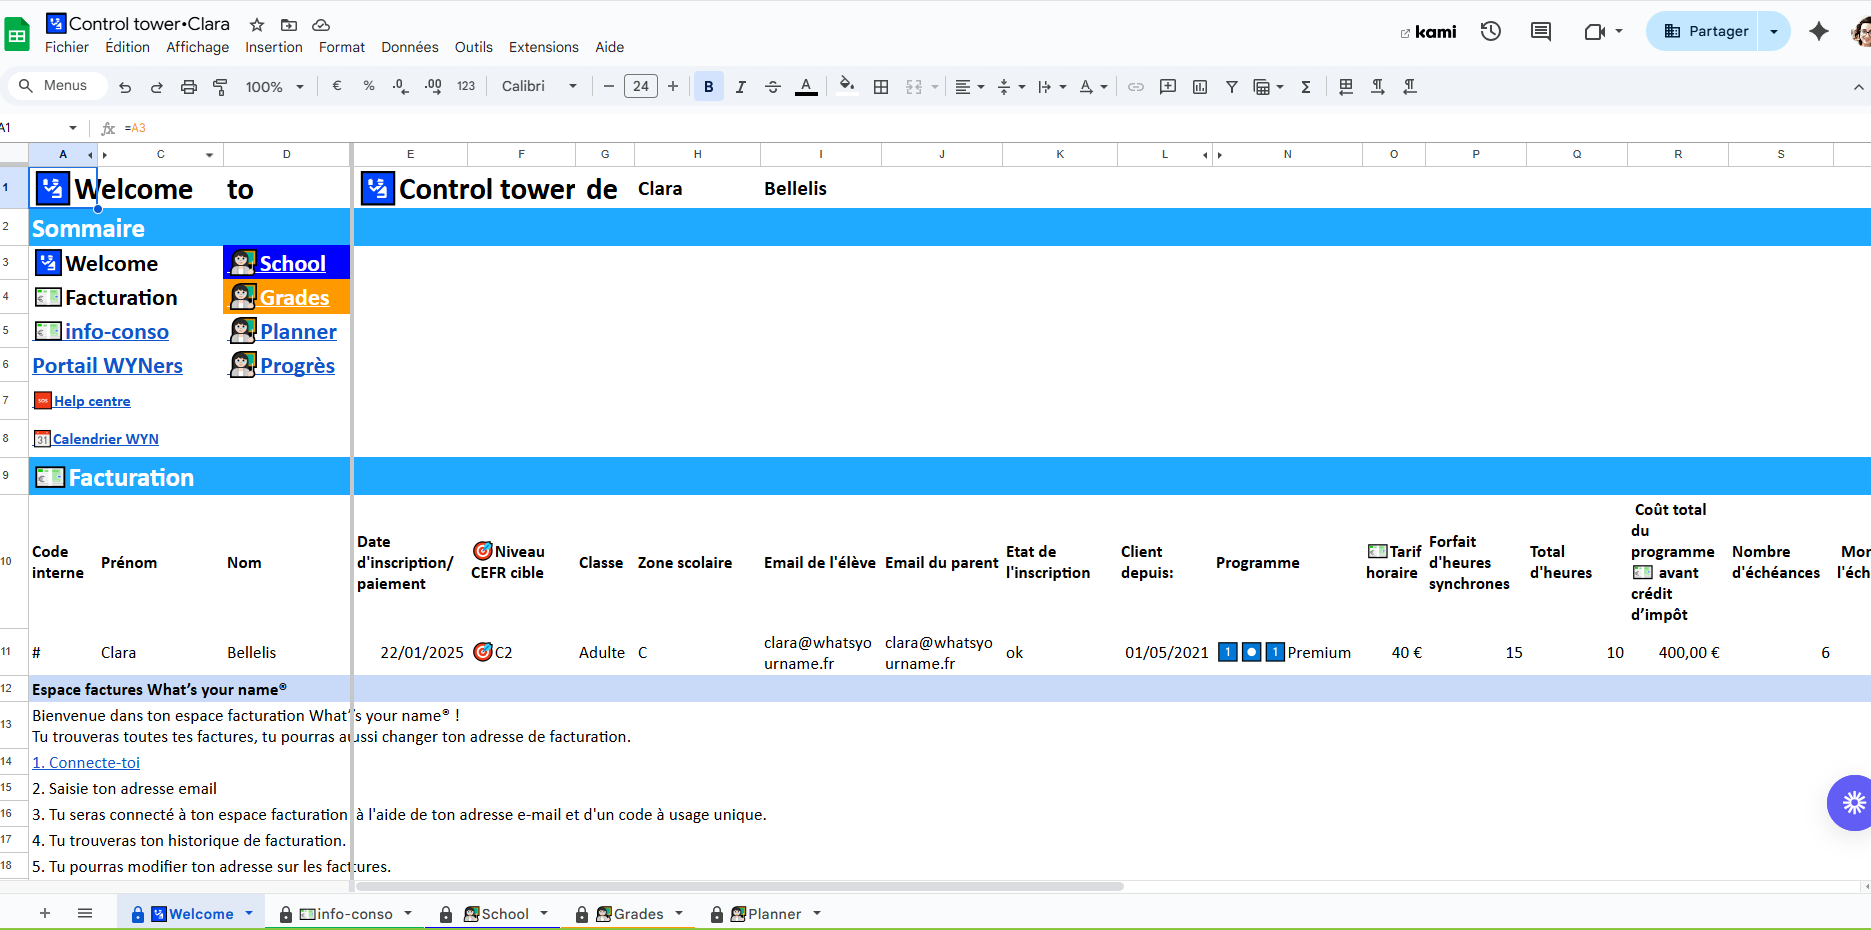1871x930 pixels.
Task: Collapse the toolbar with chevron
Action: point(1858,87)
